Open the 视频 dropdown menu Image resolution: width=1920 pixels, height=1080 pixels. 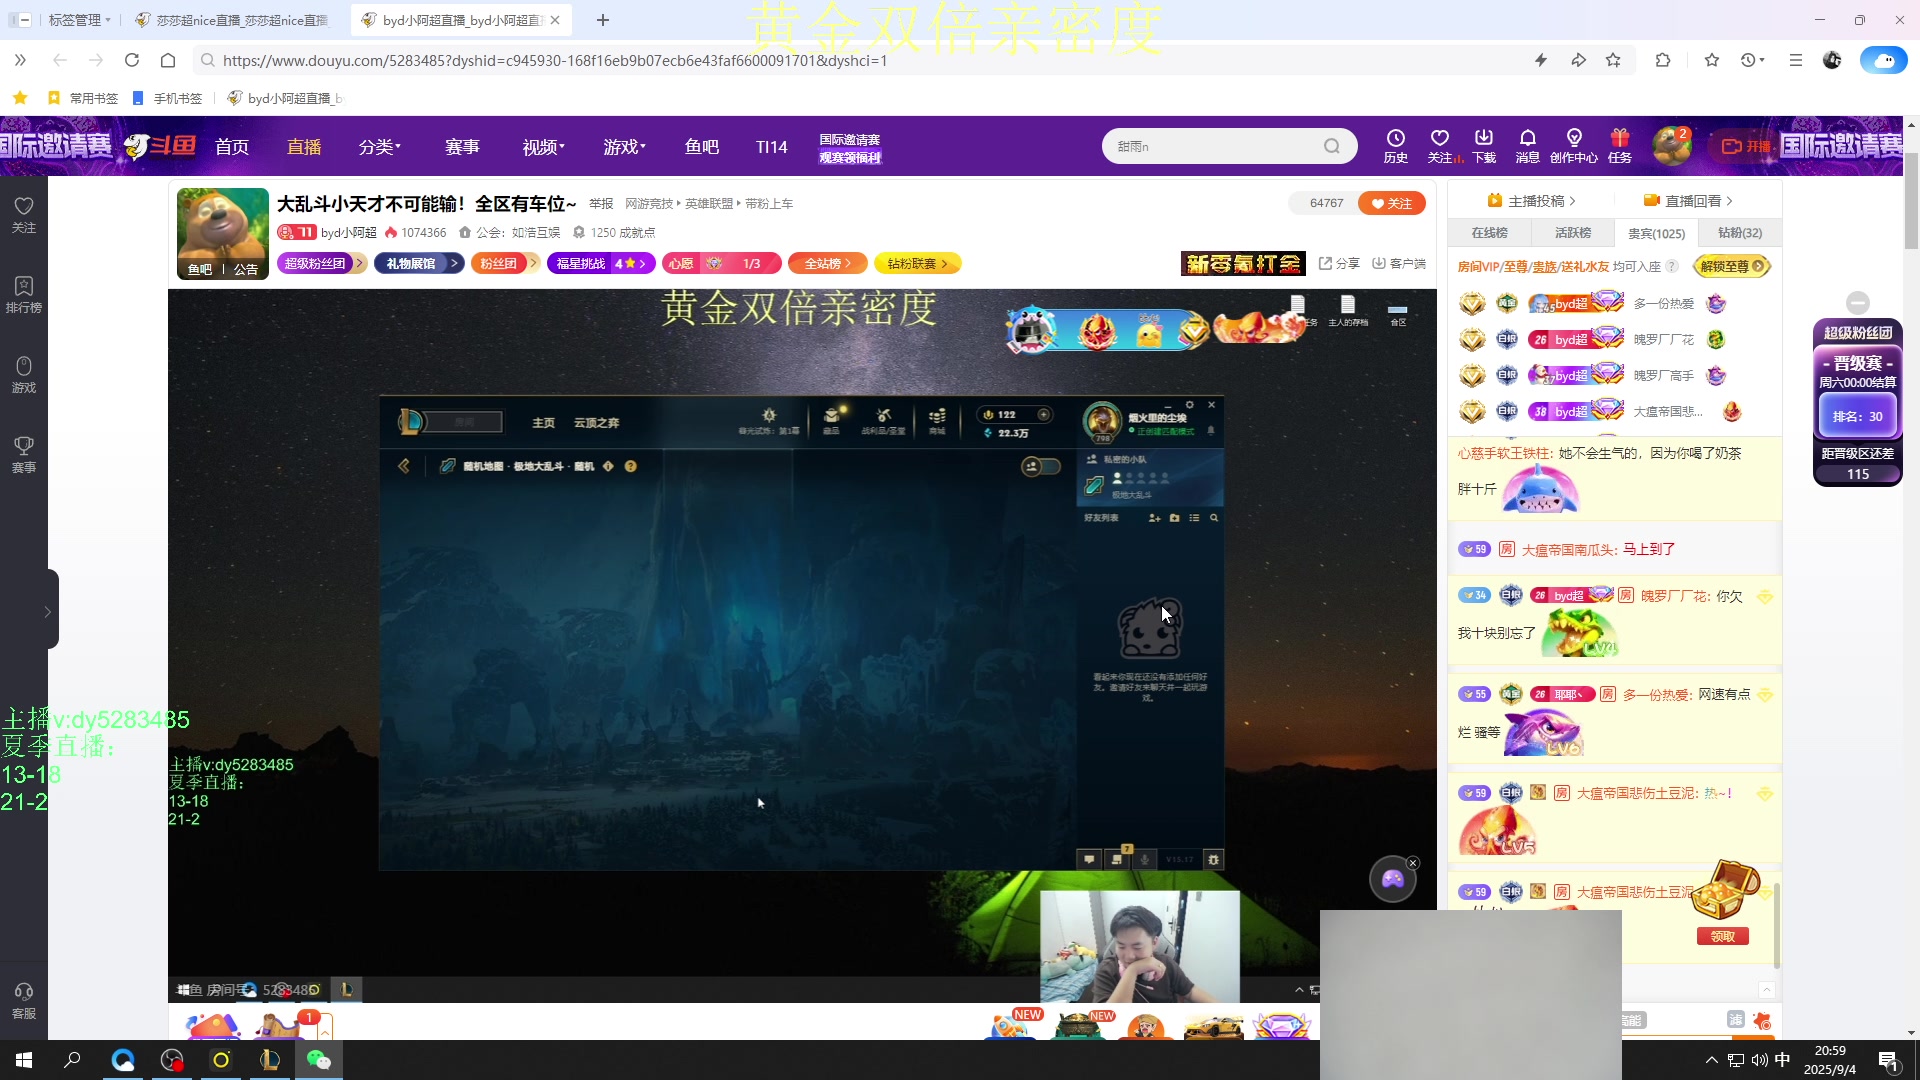click(x=543, y=147)
